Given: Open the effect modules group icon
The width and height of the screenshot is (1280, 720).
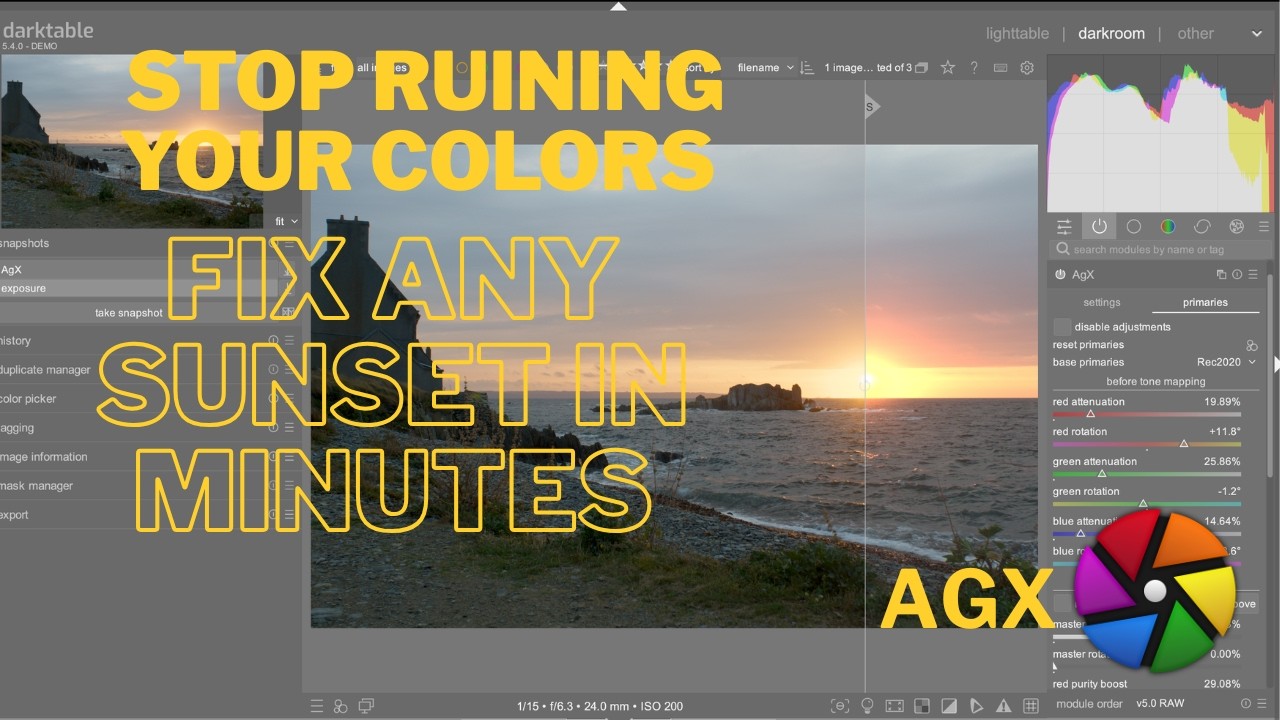Looking at the screenshot, I should 1237,227.
